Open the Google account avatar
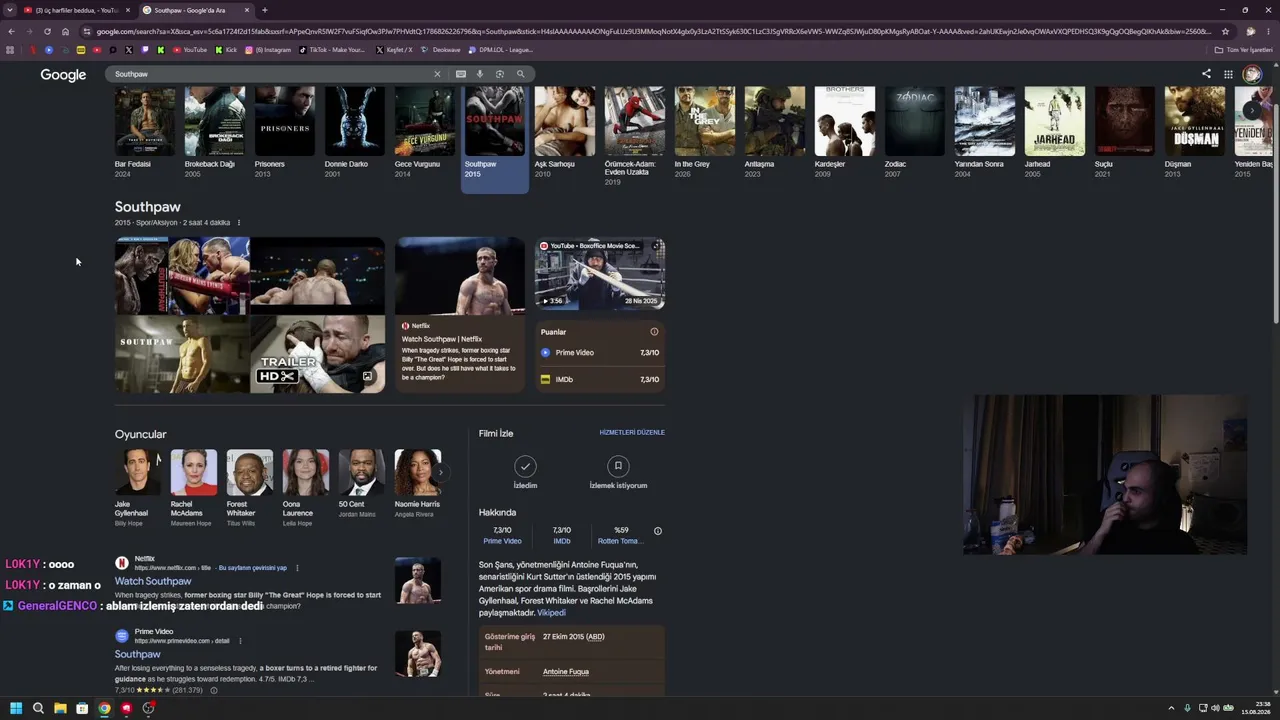This screenshot has height=720, width=1280. [1252, 74]
